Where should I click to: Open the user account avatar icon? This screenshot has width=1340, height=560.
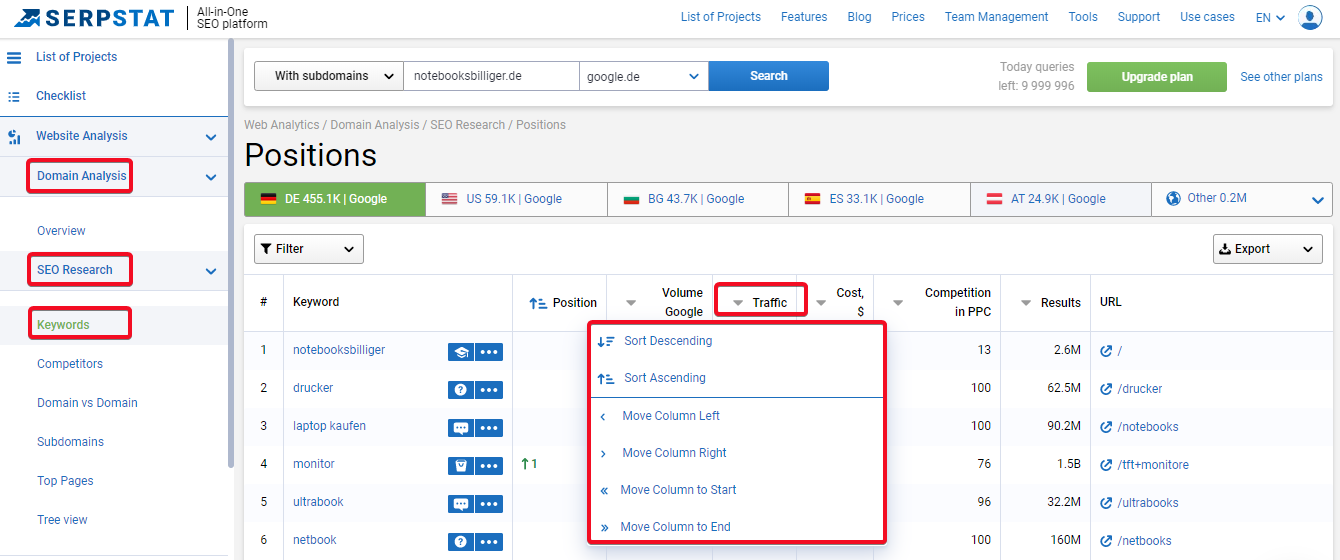[x=1310, y=17]
